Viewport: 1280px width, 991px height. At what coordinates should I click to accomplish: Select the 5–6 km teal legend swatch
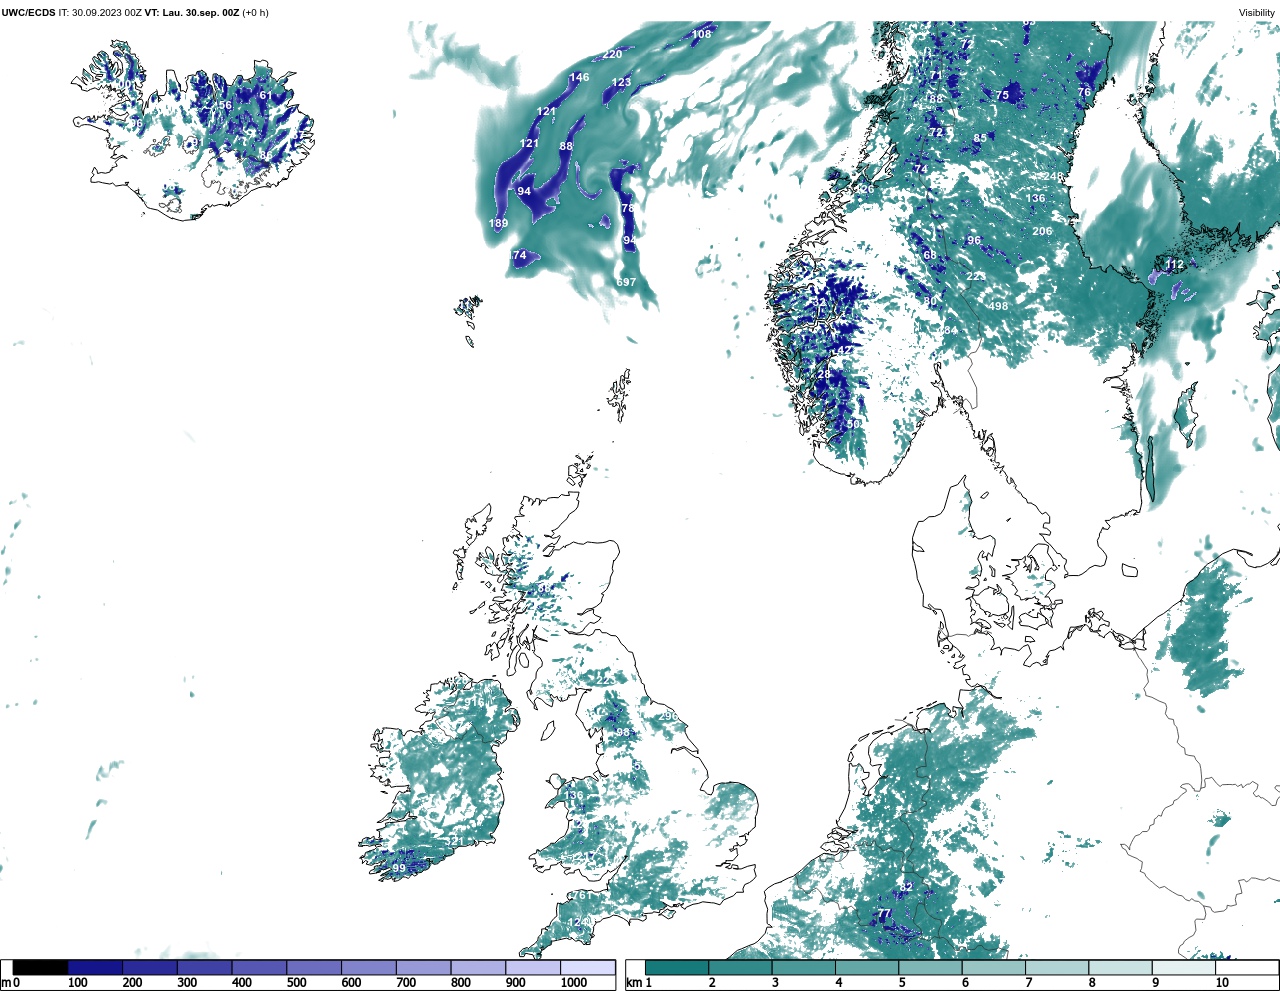coord(931,968)
